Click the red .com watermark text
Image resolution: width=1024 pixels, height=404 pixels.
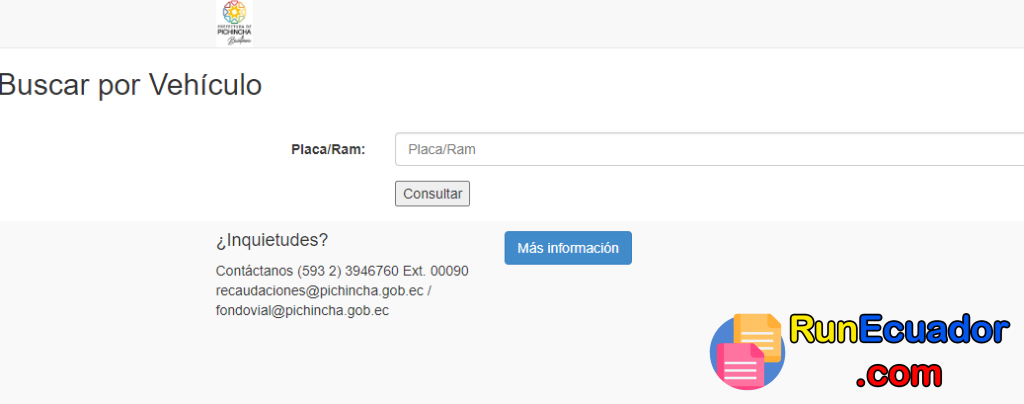pos(899,374)
